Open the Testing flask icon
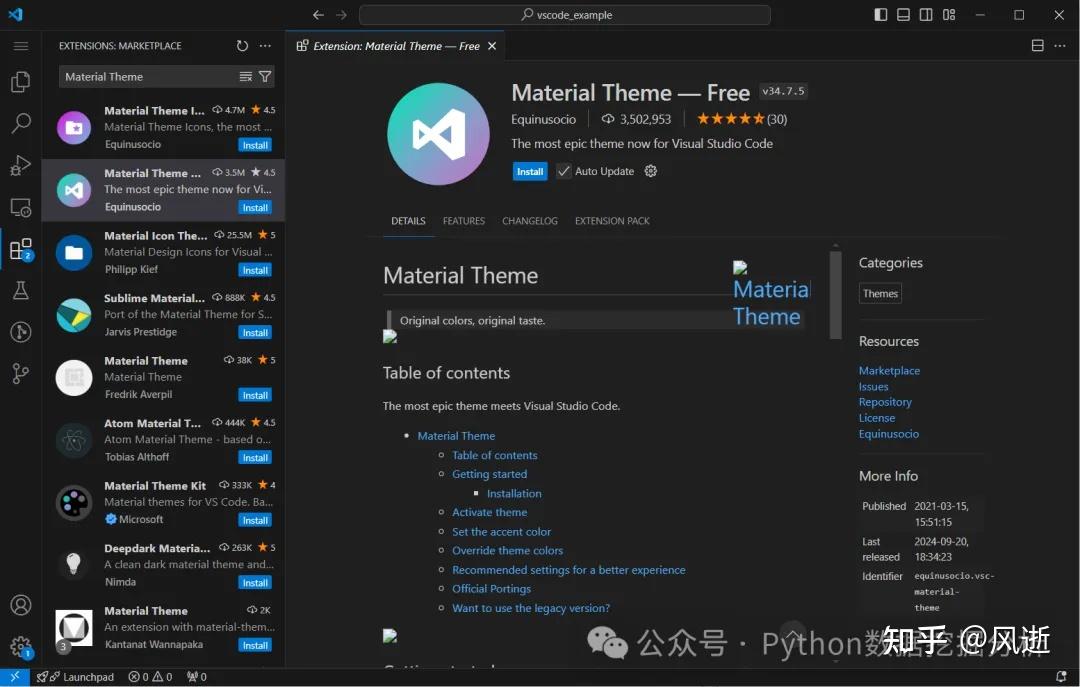 pos(21,290)
